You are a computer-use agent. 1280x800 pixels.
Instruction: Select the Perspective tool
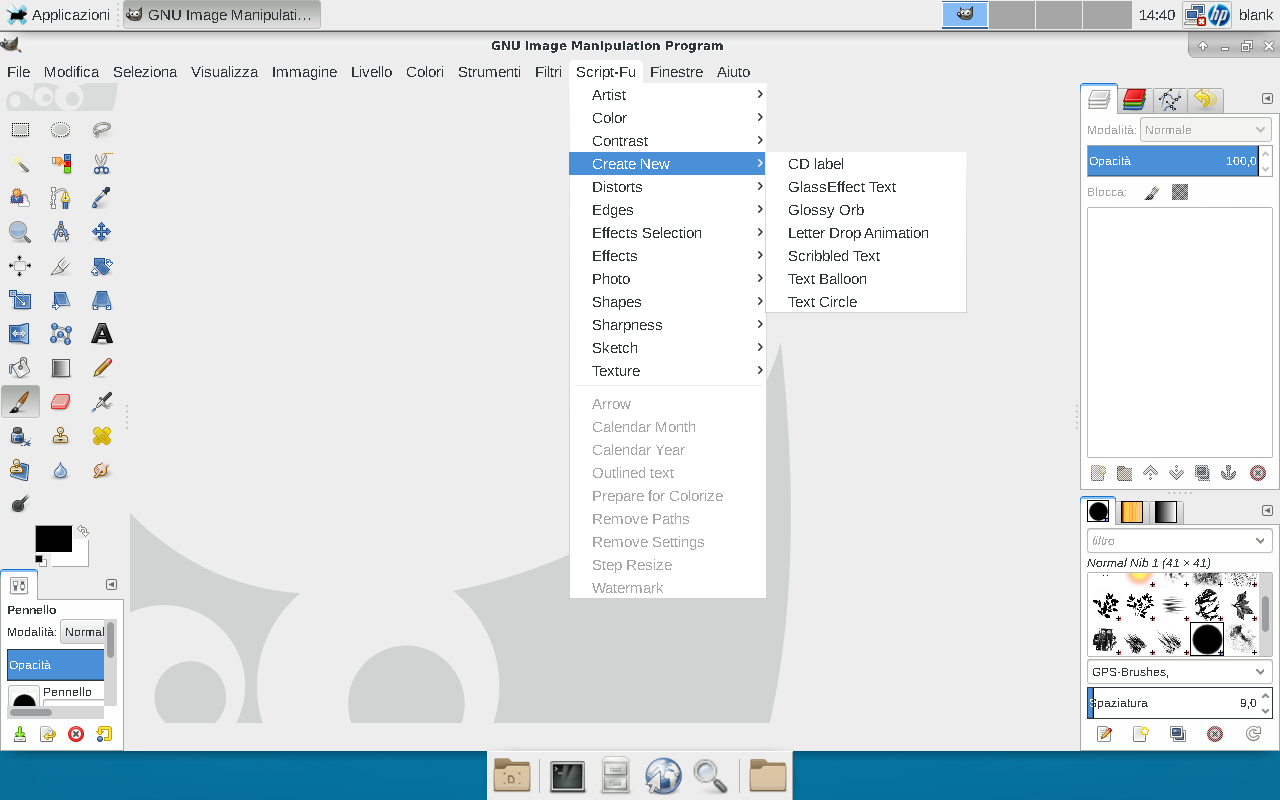[x=101, y=300]
